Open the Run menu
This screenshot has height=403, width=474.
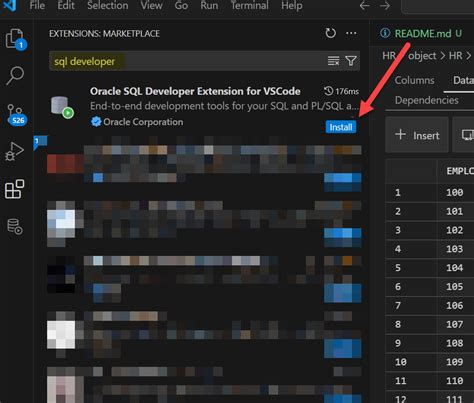tap(209, 5)
